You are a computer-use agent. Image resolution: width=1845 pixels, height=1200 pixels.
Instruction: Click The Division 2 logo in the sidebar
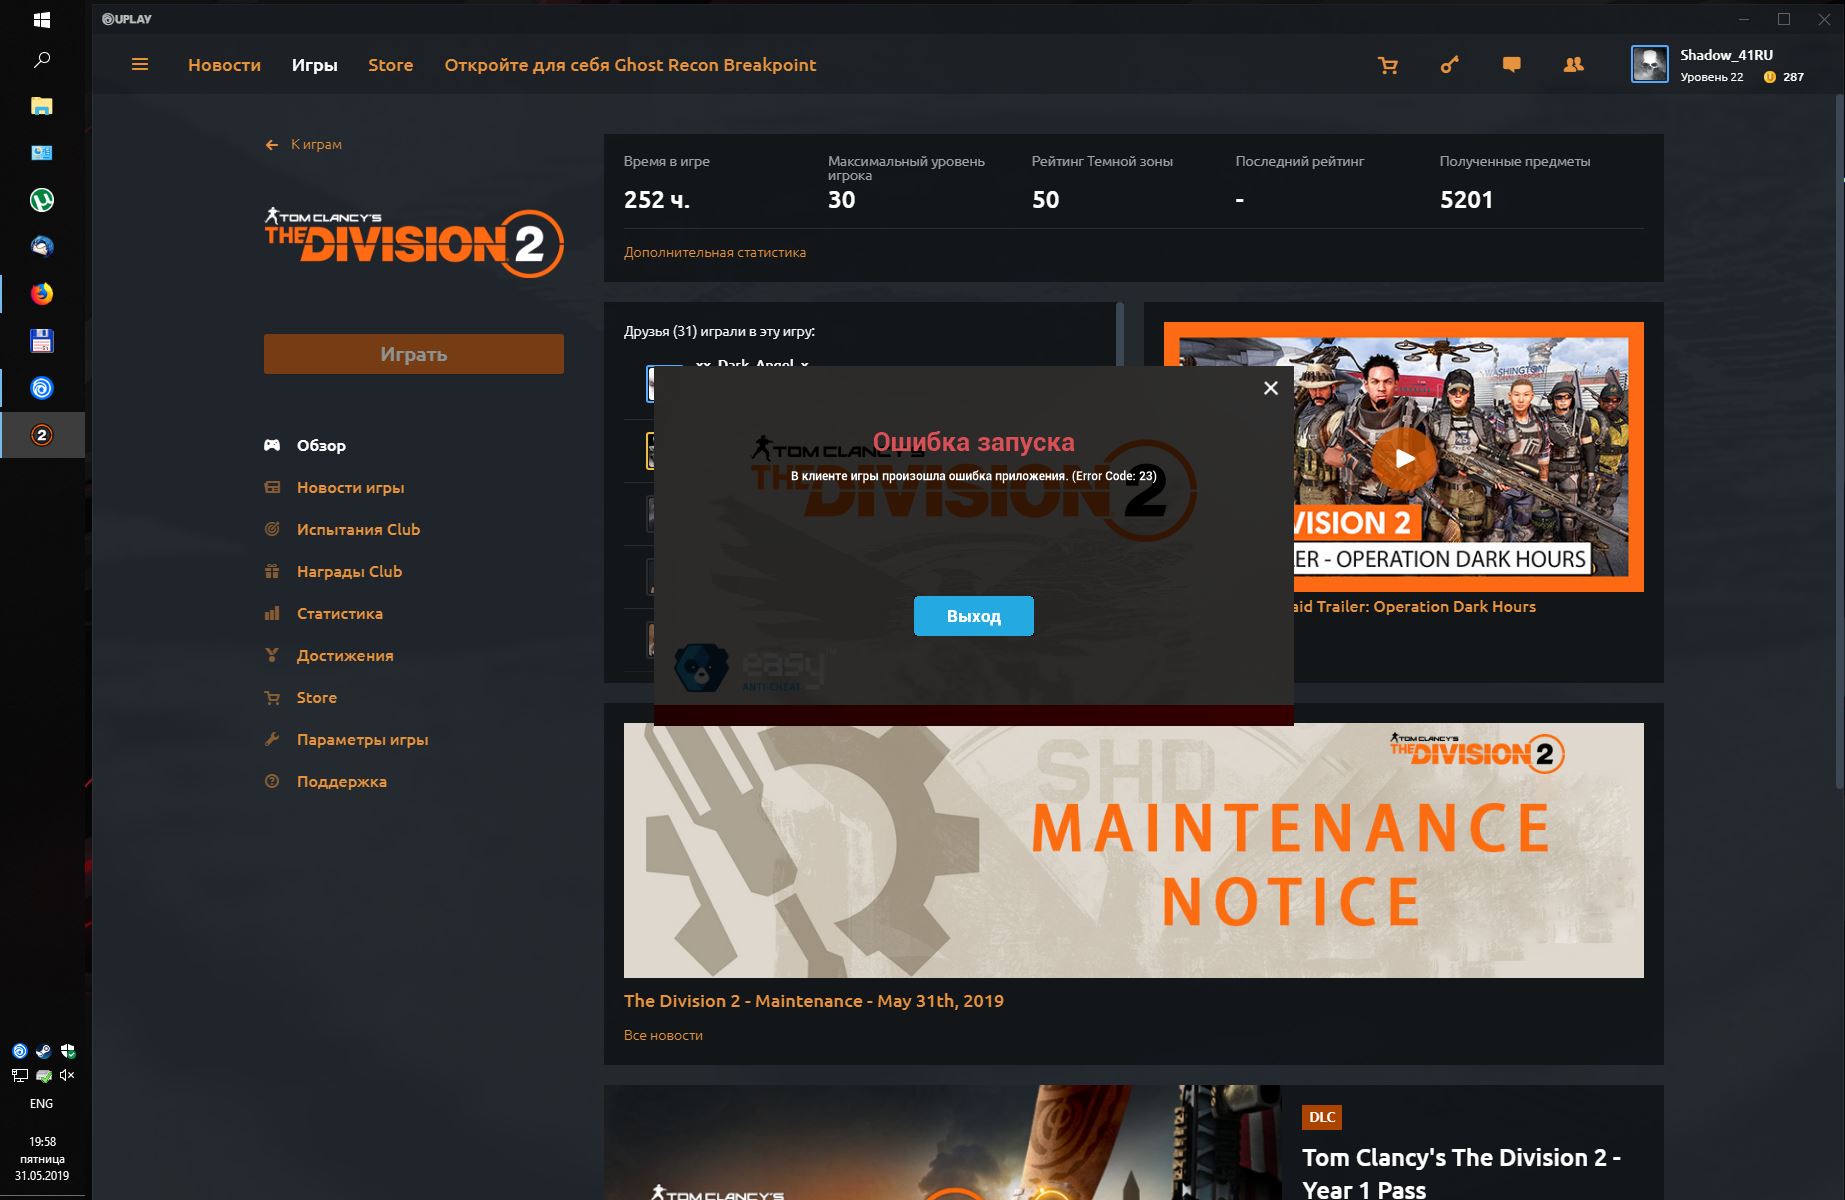click(x=414, y=242)
